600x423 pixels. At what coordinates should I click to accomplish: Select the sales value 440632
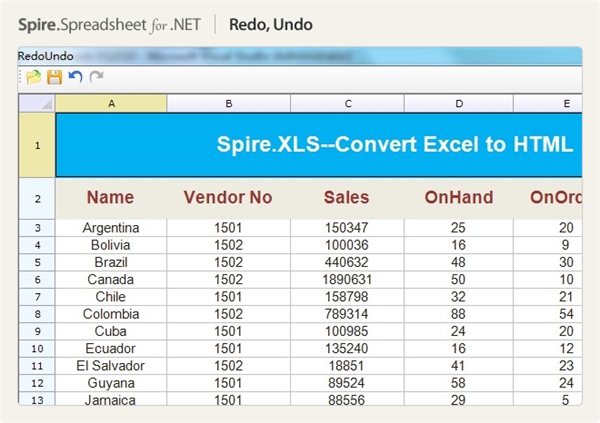347,263
